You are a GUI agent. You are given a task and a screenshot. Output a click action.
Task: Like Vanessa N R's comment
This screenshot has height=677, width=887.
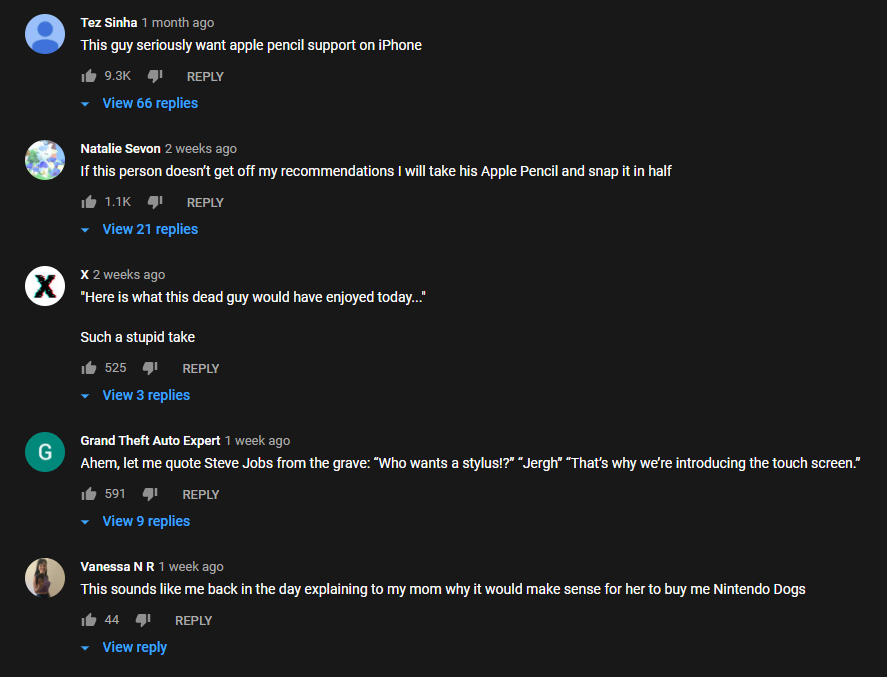[x=89, y=620]
